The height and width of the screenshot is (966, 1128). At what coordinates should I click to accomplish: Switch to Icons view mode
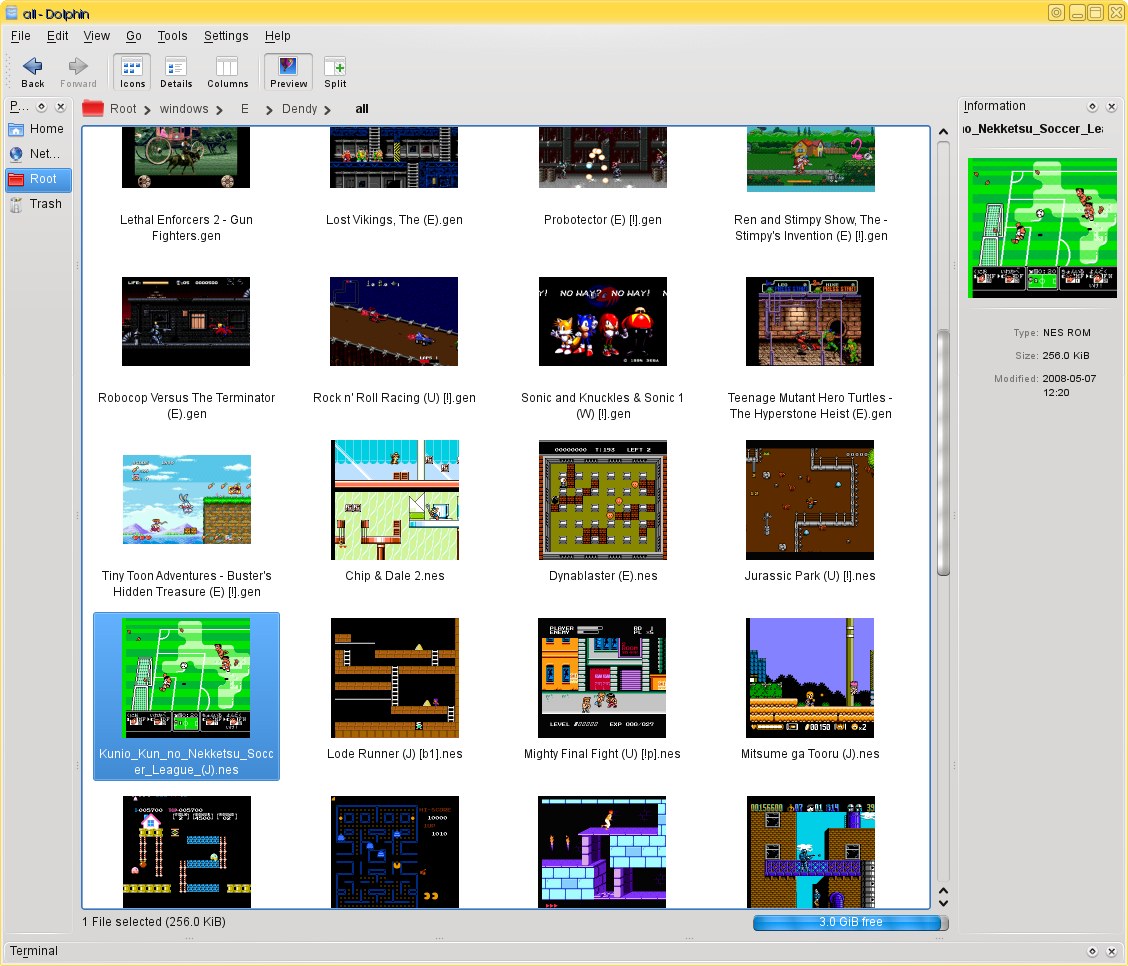pos(132,73)
